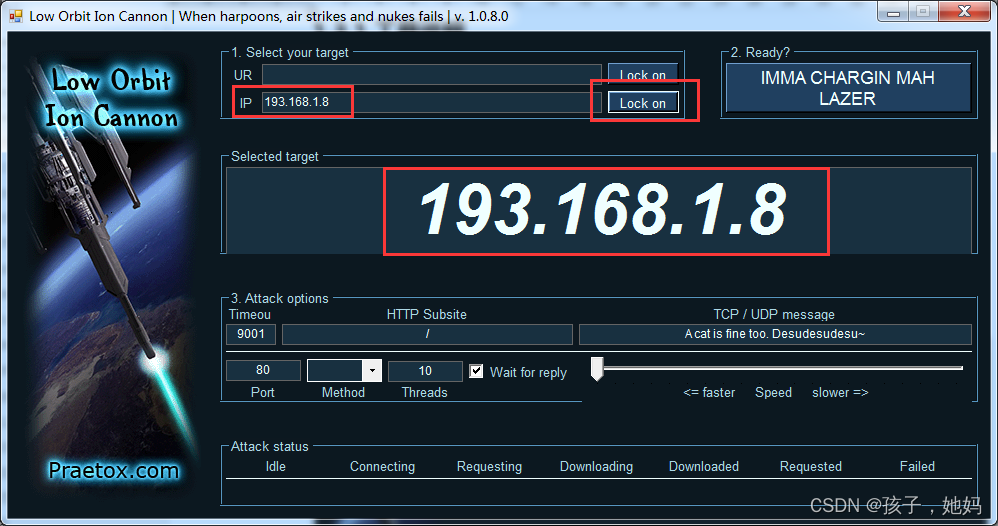The image size is (998, 526).
Task: Click the Downloaded status column label
Action: point(703,466)
